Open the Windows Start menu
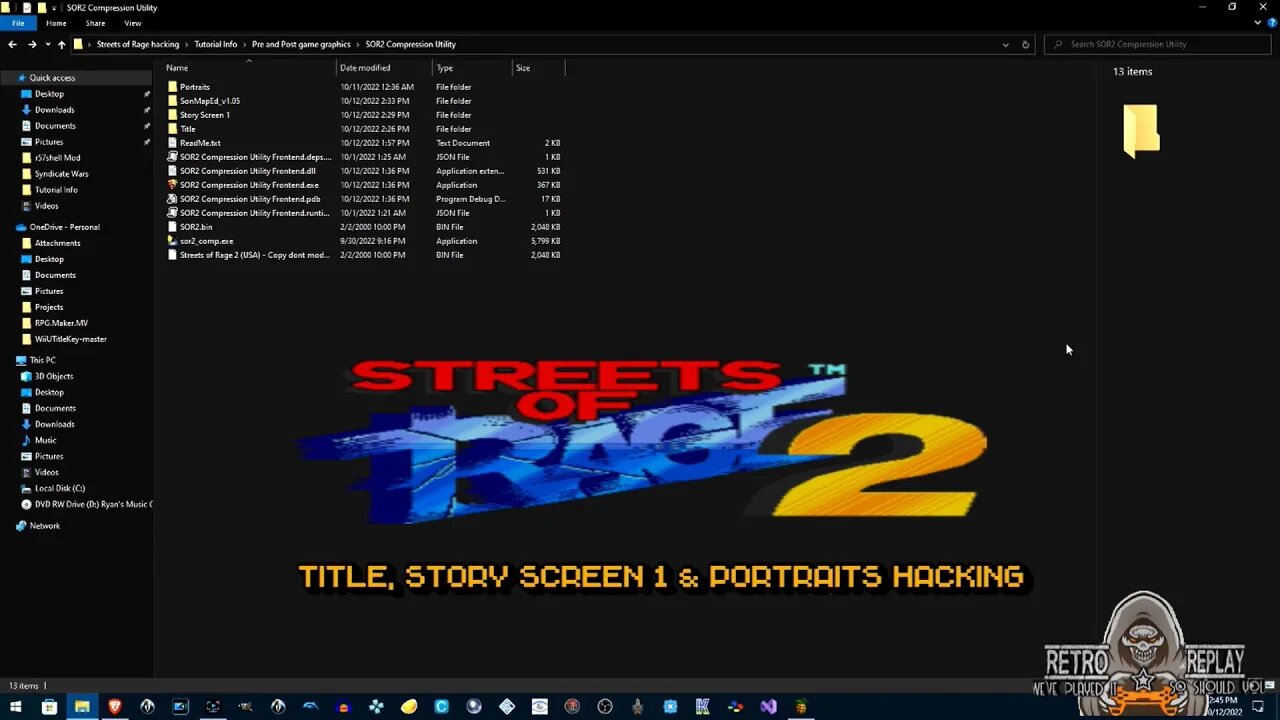 pos(16,706)
